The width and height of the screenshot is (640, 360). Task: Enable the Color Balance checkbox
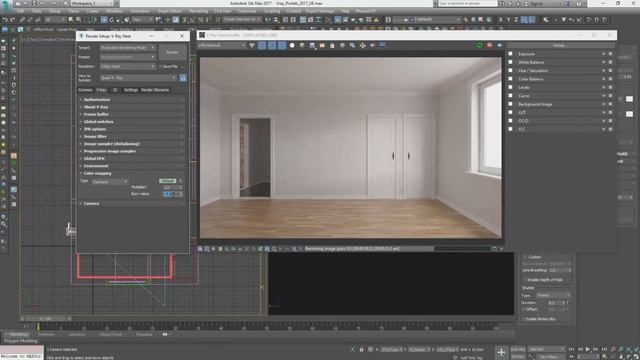[x=510, y=79]
